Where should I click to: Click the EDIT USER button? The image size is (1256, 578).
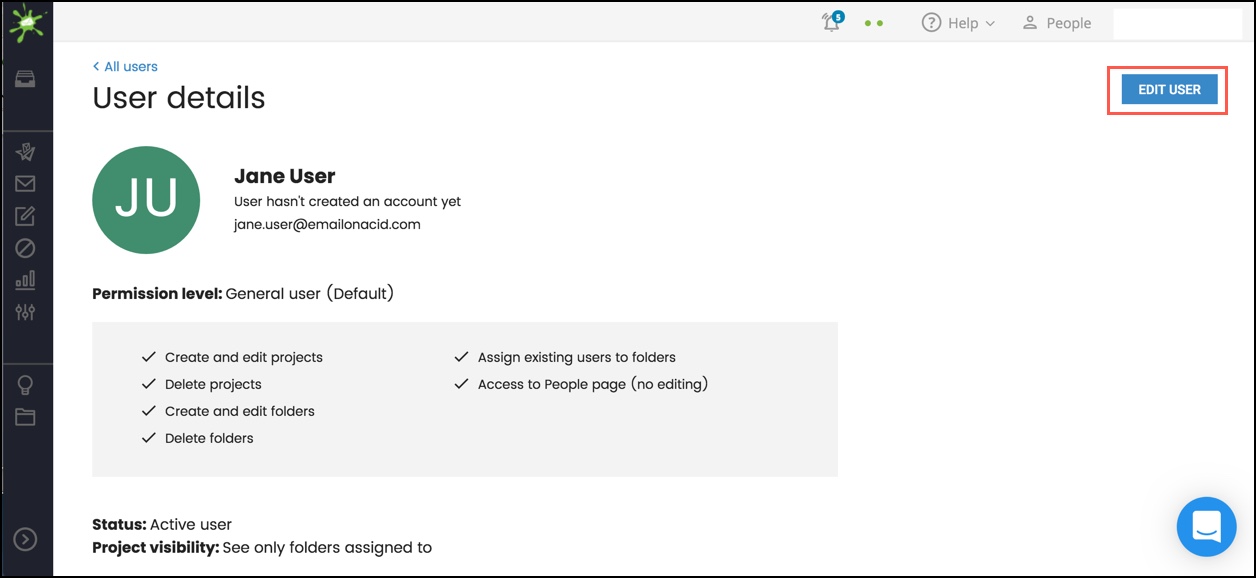tap(1169, 90)
